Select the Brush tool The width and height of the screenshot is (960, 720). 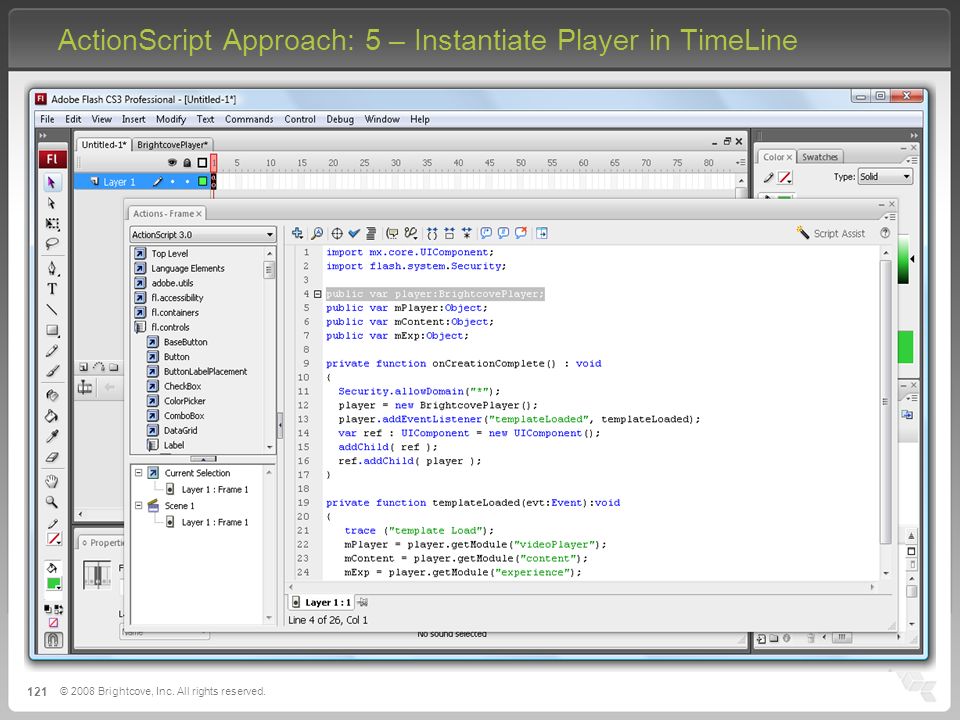[52, 371]
